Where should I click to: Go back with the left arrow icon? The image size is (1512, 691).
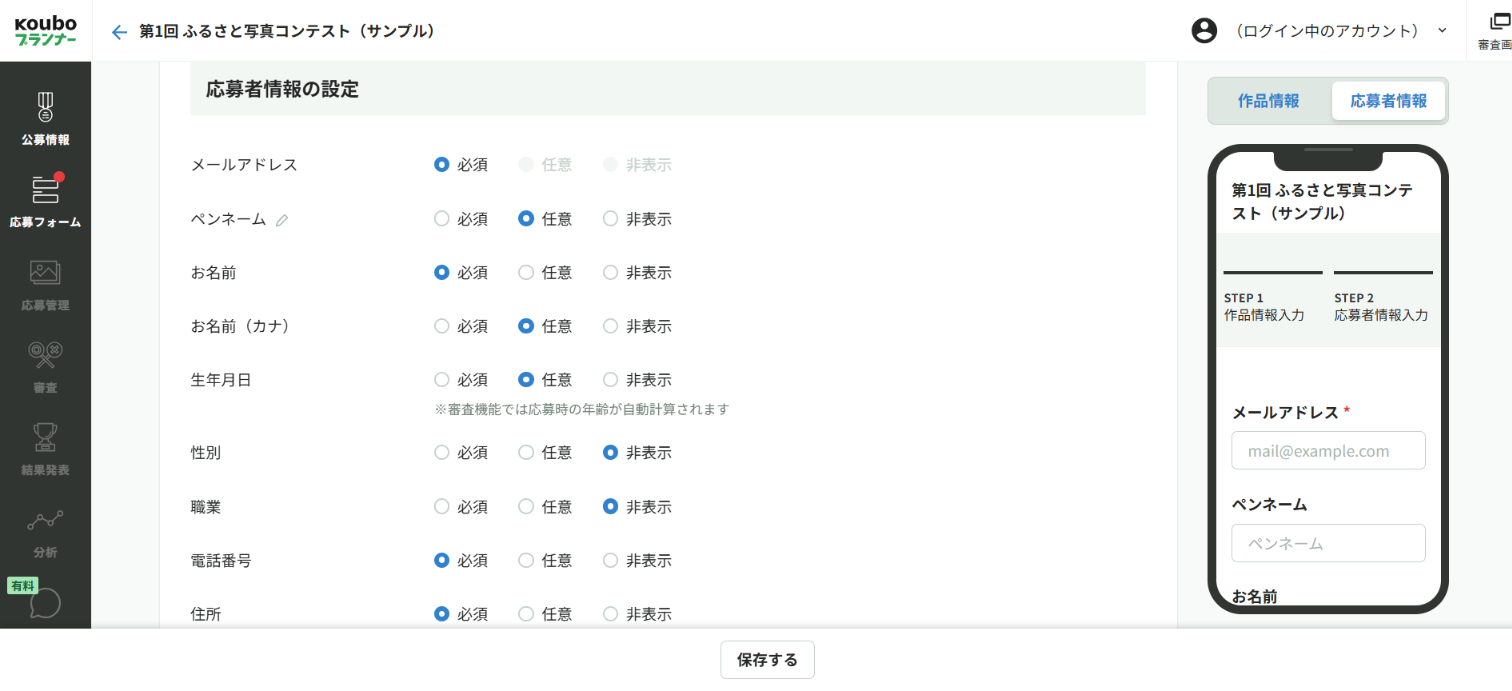(x=119, y=32)
